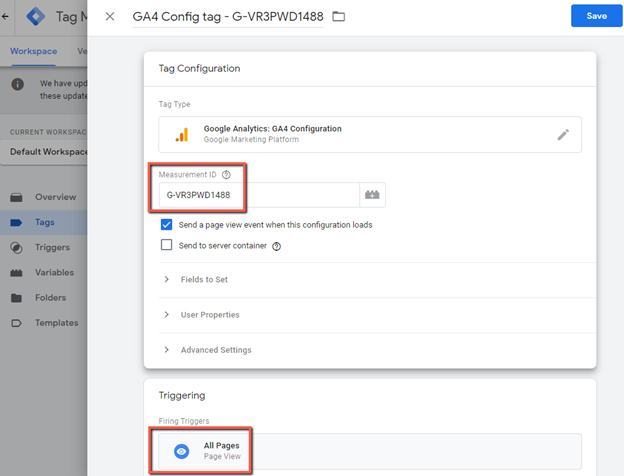The width and height of the screenshot is (624, 476).
Task: Uncheck Send a page view event checkbox
Action: [166, 224]
